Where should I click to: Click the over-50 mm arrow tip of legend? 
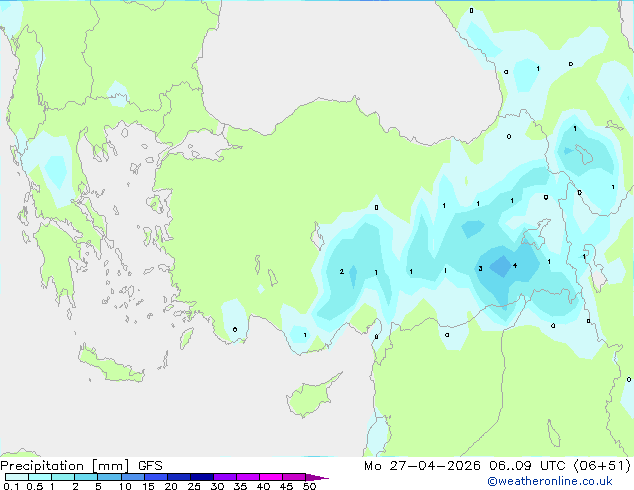click(x=317, y=477)
